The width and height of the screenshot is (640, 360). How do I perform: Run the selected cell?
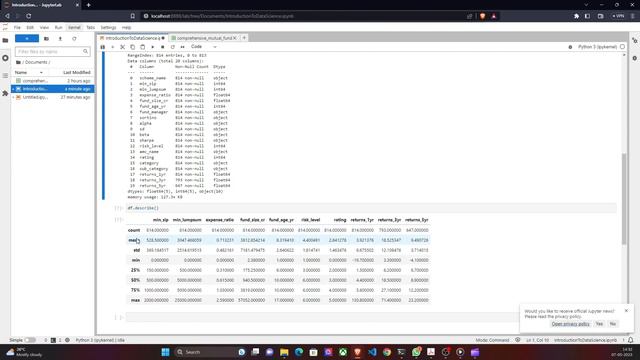(153, 47)
